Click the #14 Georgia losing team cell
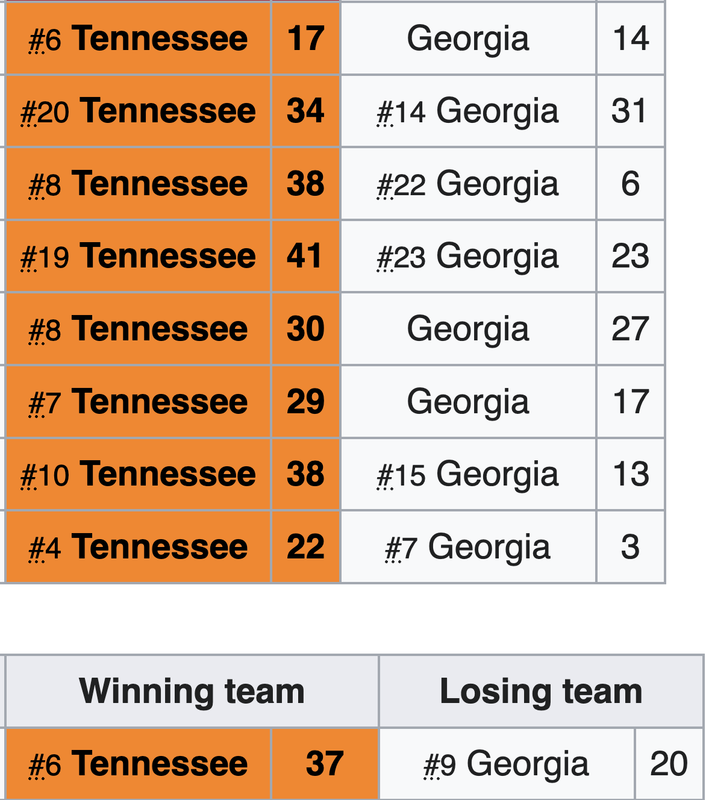This screenshot has height=800, width=706. coord(468,111)
